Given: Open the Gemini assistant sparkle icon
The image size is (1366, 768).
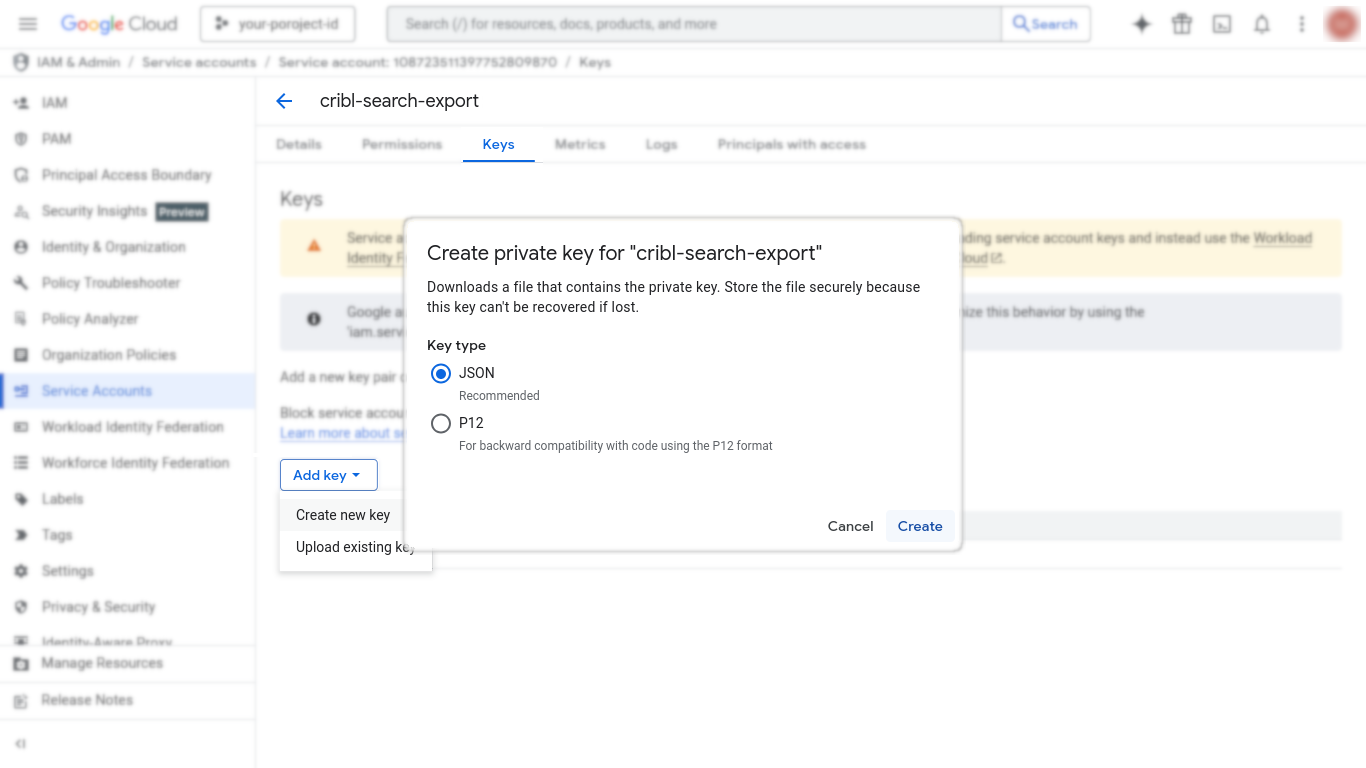Looking at the screenshot, I should coord(1141,23).
